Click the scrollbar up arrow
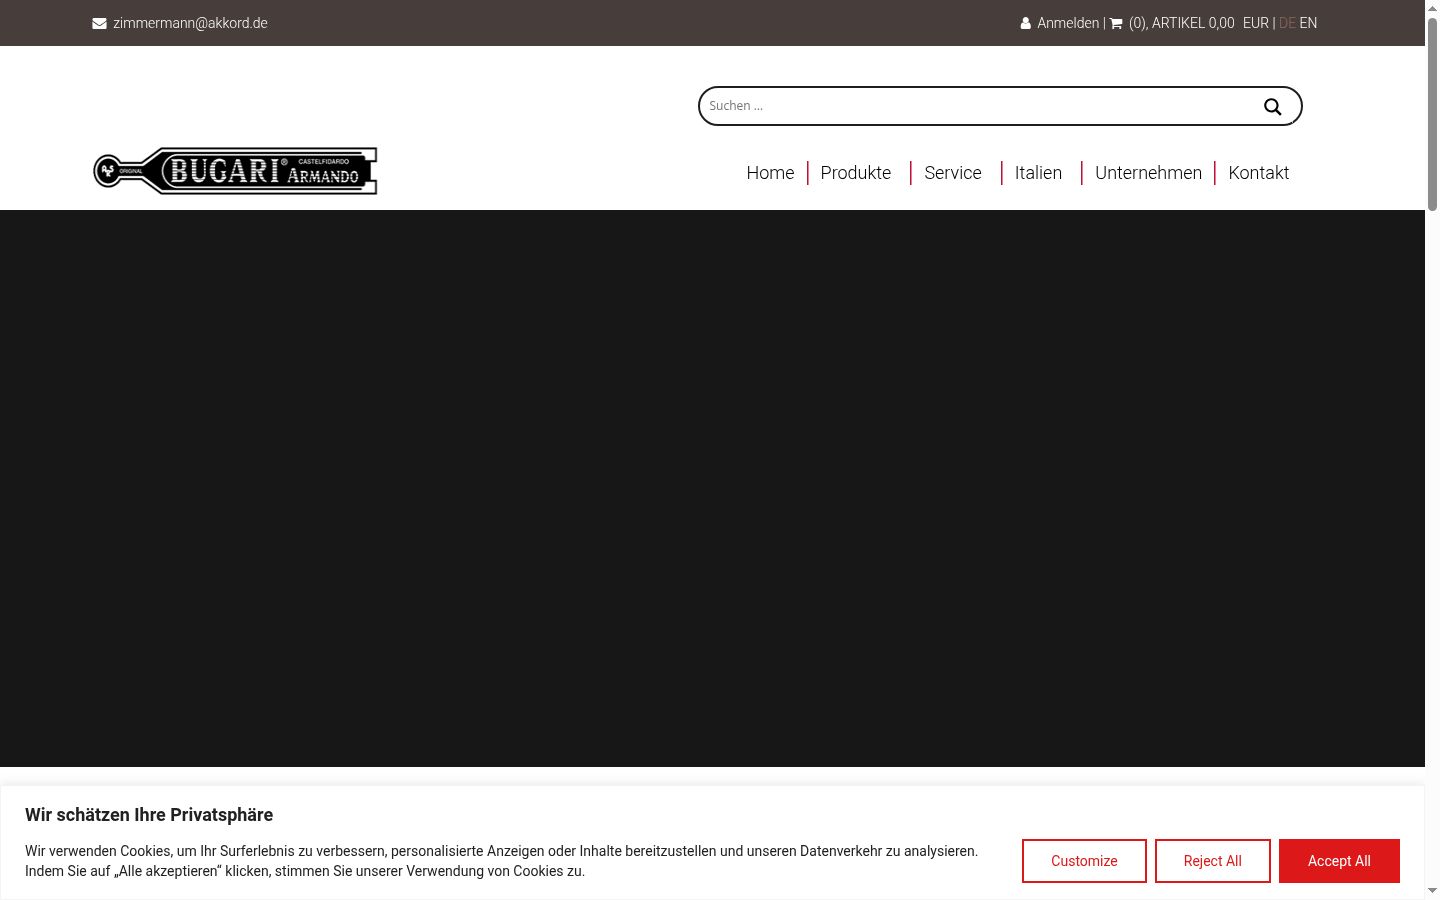1440x900 pixels. click(1432, 7)
